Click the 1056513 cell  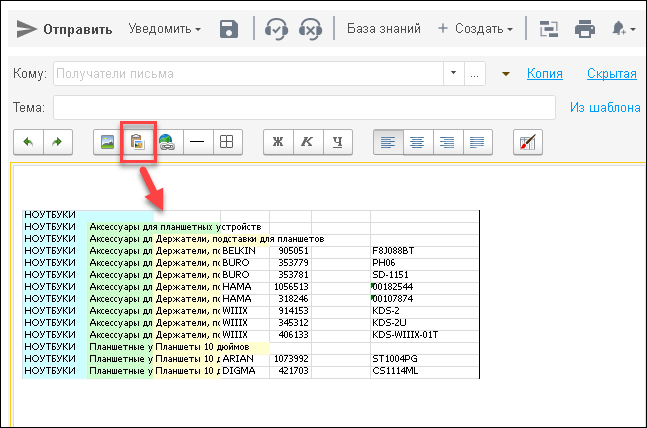tap(291, 286)
